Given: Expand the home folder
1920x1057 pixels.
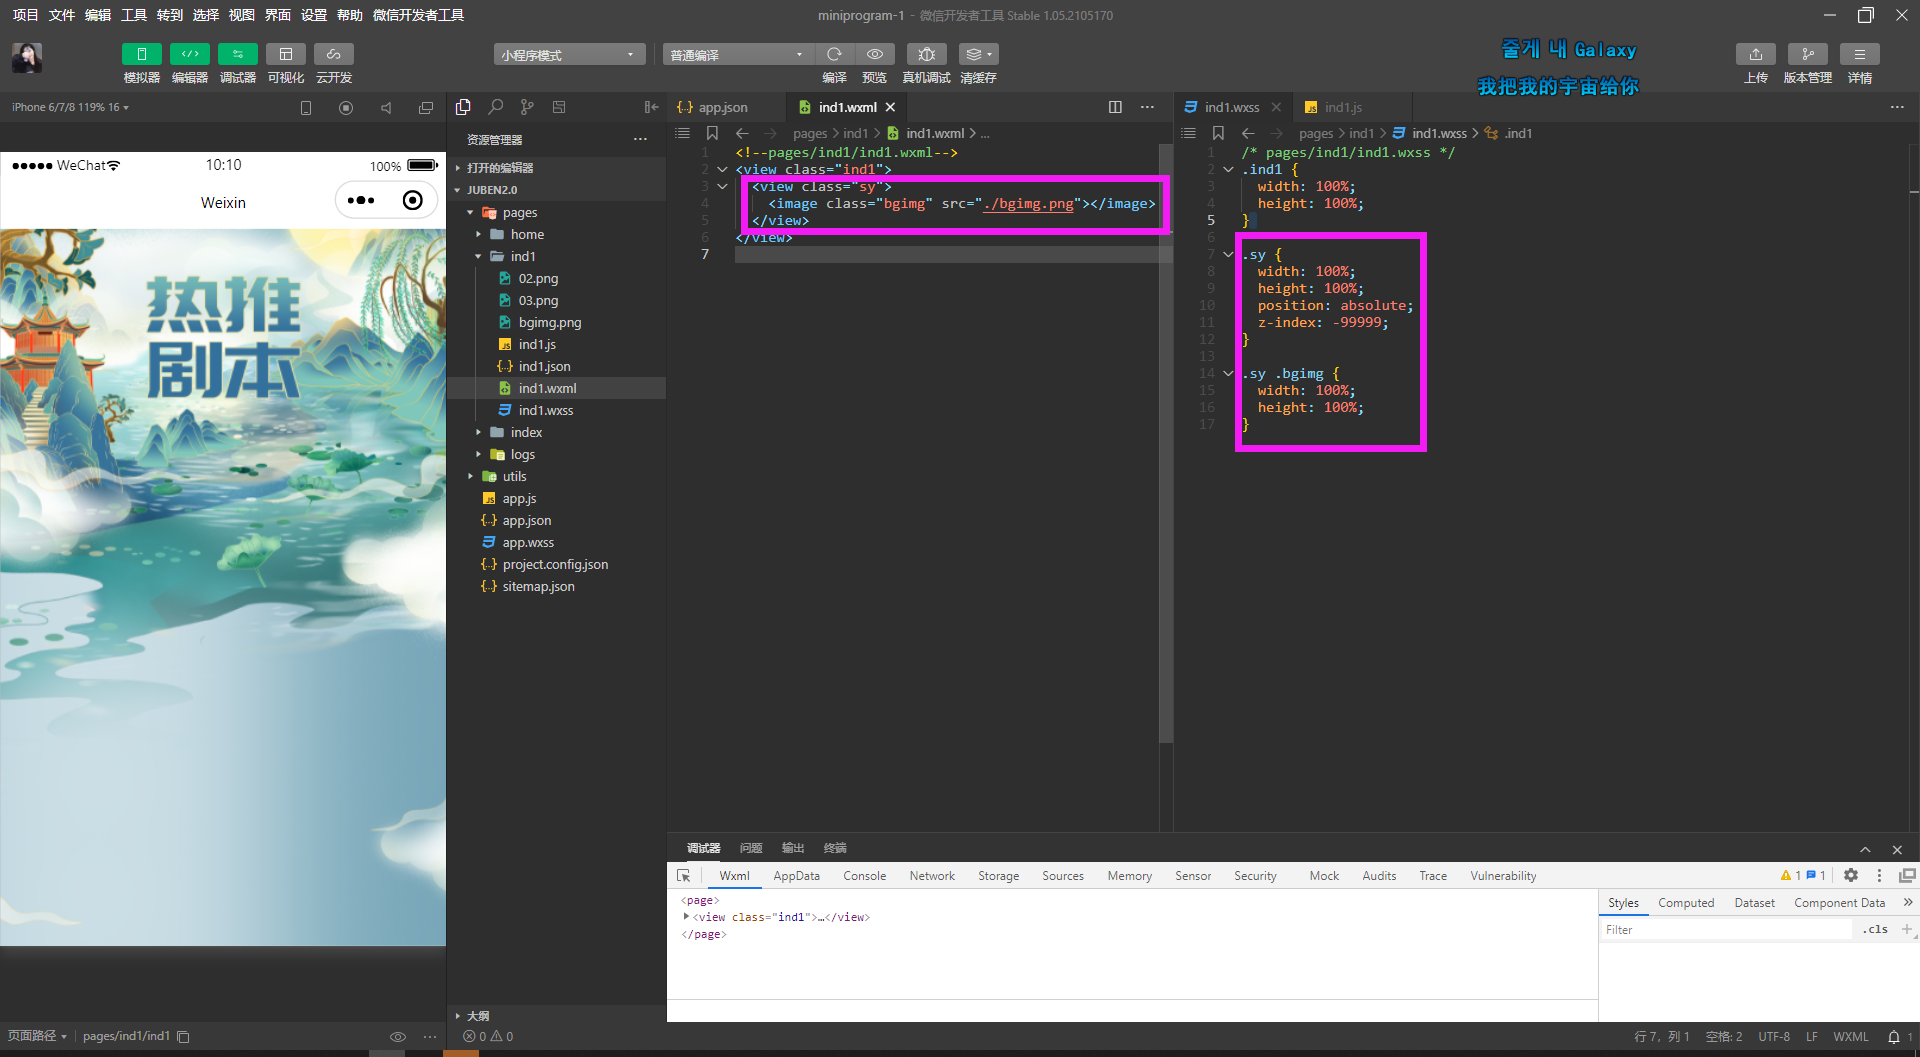Looking at the screenshot, I should (x=556, y=234).
